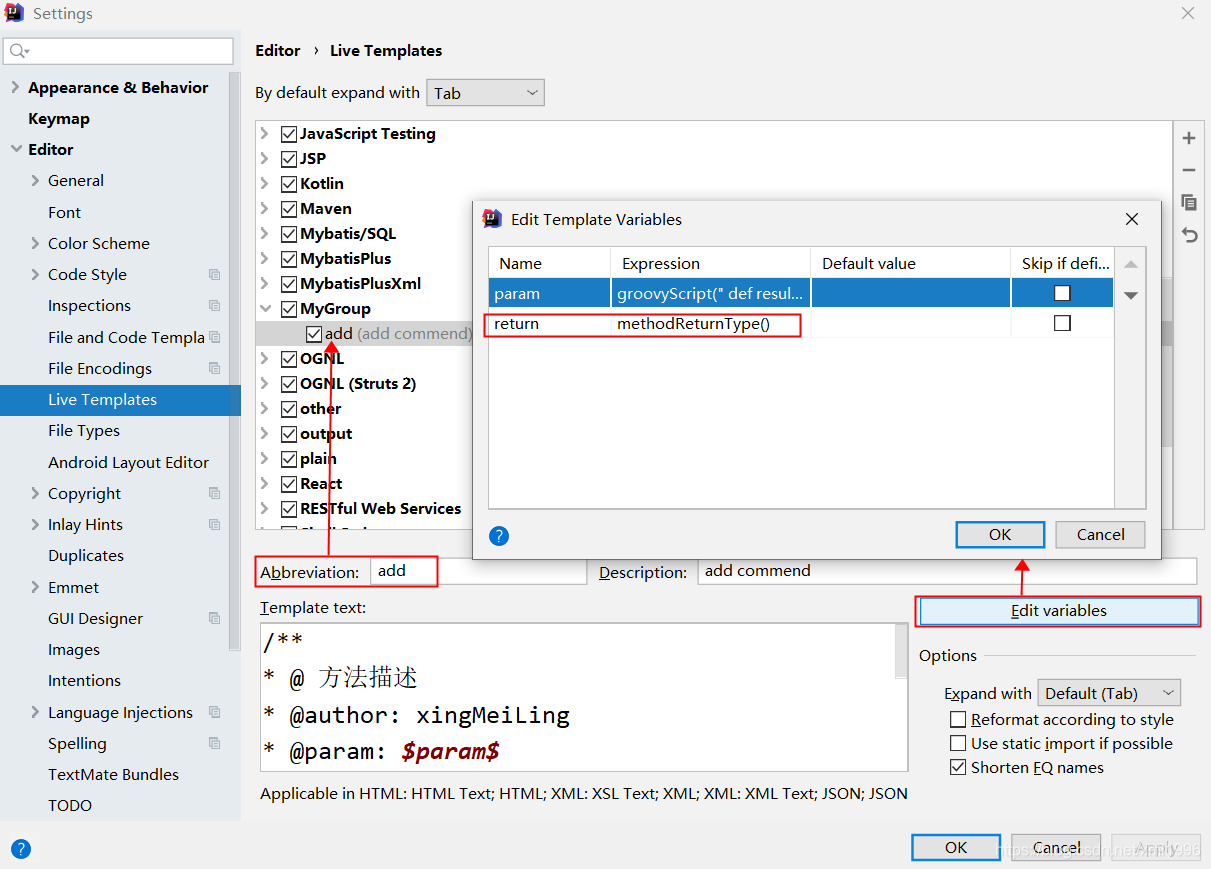Expand React template group

tap(265, 484)
